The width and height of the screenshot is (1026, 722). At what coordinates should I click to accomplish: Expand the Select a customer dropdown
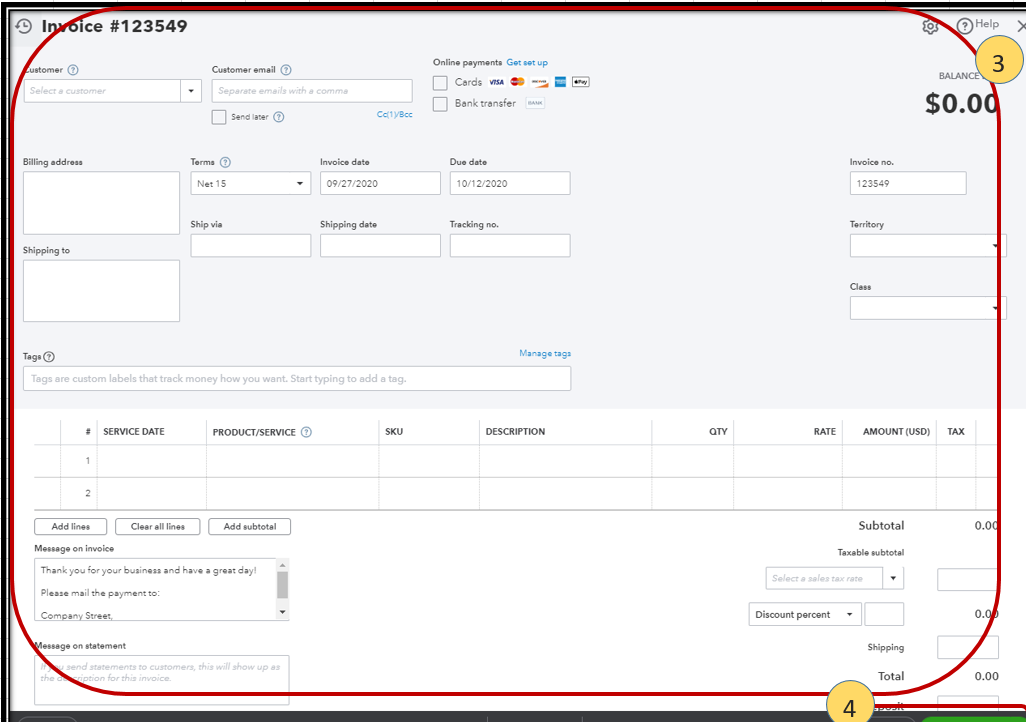click(191, 91)
